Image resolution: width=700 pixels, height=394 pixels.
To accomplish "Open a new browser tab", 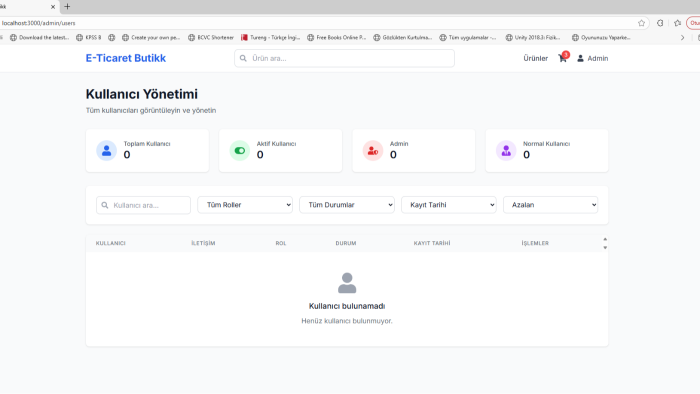I will [67, 7].
